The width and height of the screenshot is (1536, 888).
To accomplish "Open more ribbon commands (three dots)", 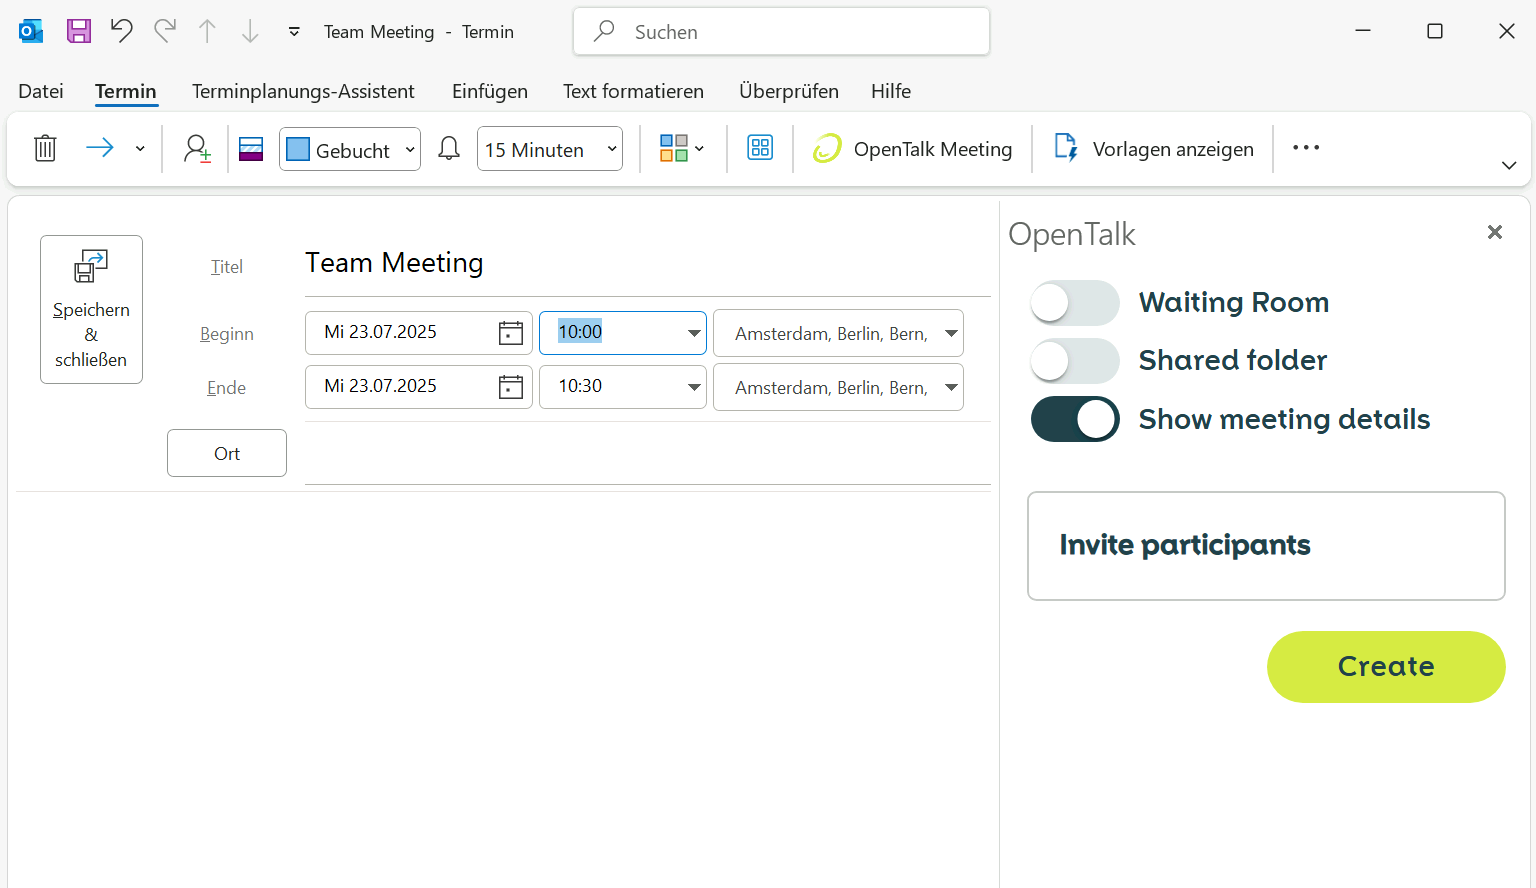I will [x=1306, y=148].
